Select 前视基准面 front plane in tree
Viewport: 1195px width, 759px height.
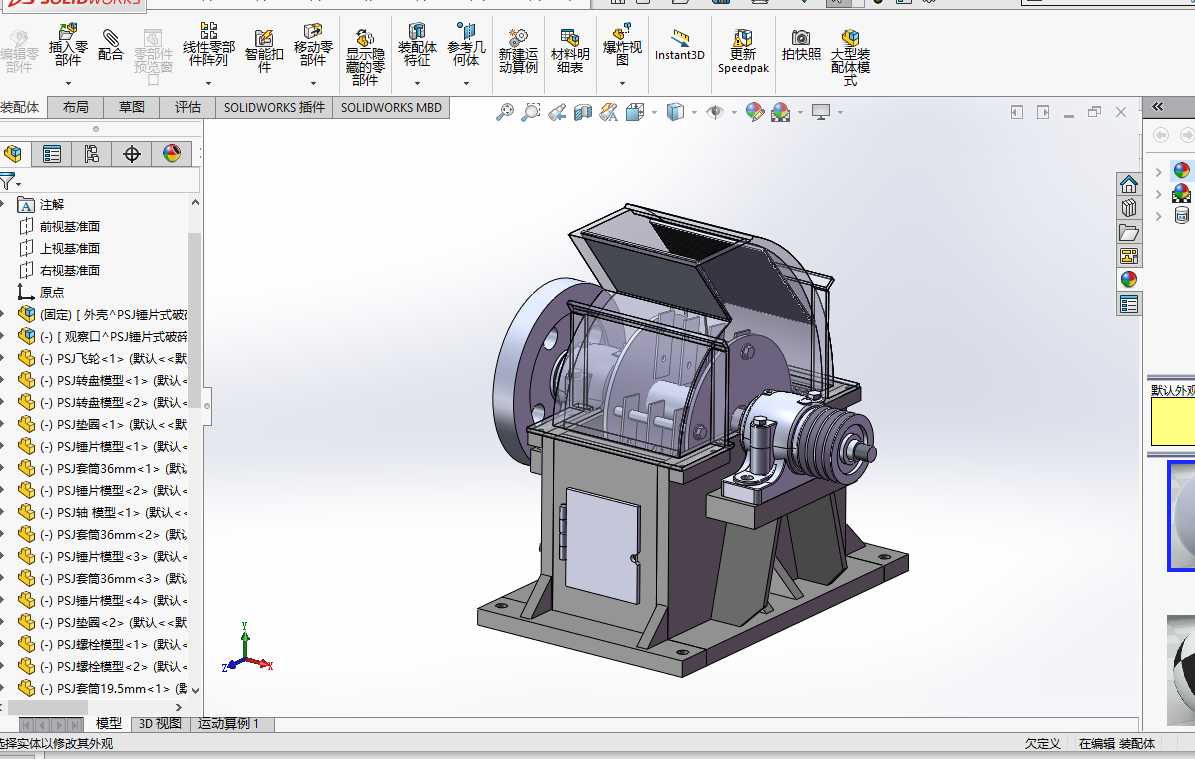point(69,226)
